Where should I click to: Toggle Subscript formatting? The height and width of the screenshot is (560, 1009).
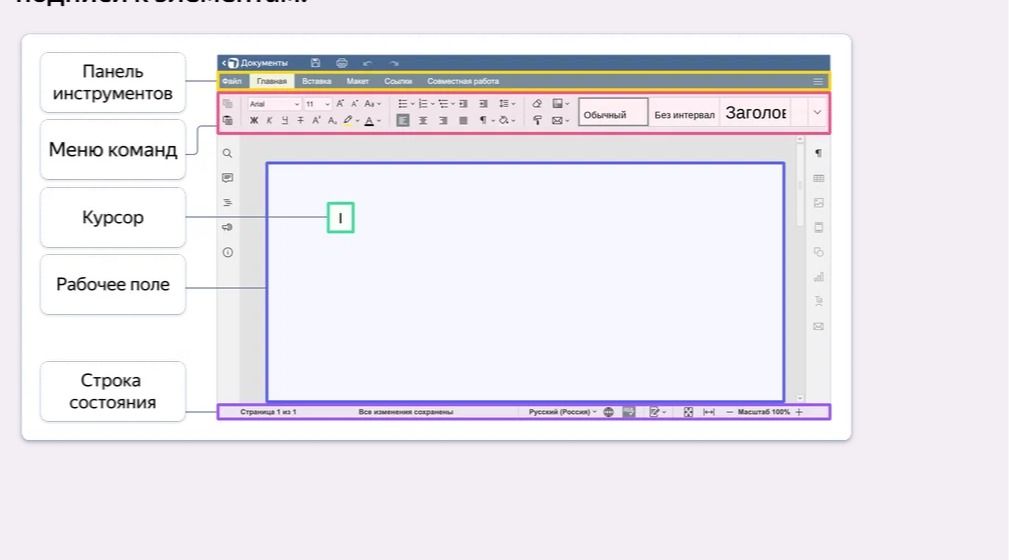tap(332, 120)
